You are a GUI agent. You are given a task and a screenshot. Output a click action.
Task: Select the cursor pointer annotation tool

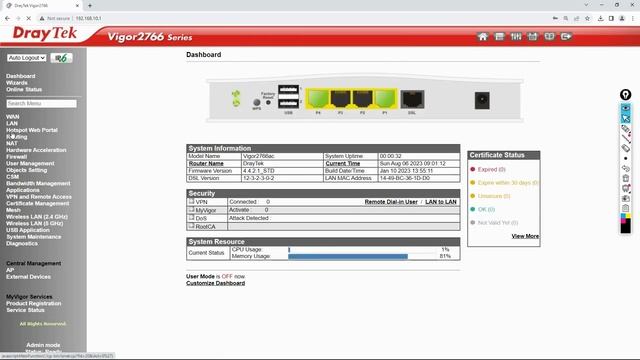(x=625, y=118)
